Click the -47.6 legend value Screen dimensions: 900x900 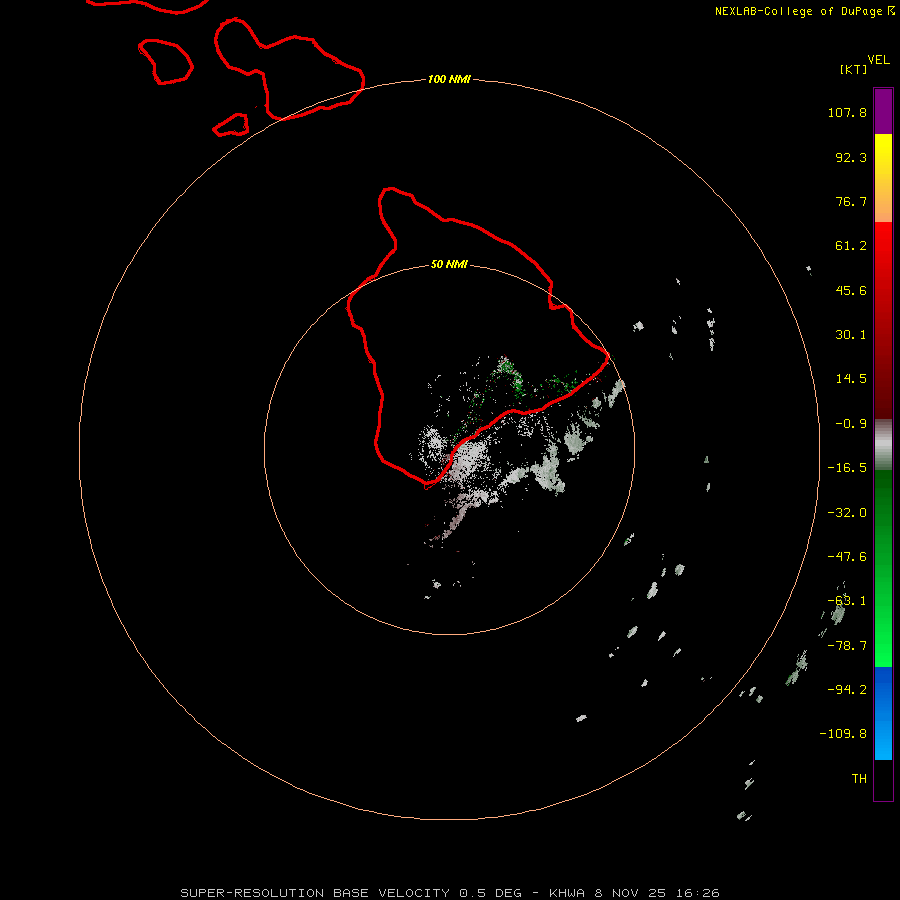pos(847,557)
